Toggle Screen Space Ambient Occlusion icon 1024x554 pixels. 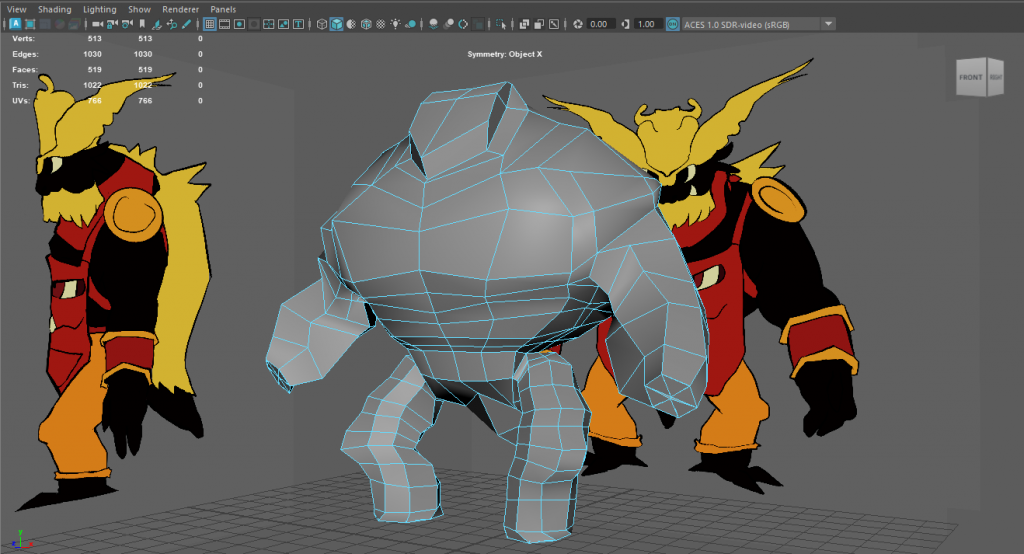click(433, 24)
